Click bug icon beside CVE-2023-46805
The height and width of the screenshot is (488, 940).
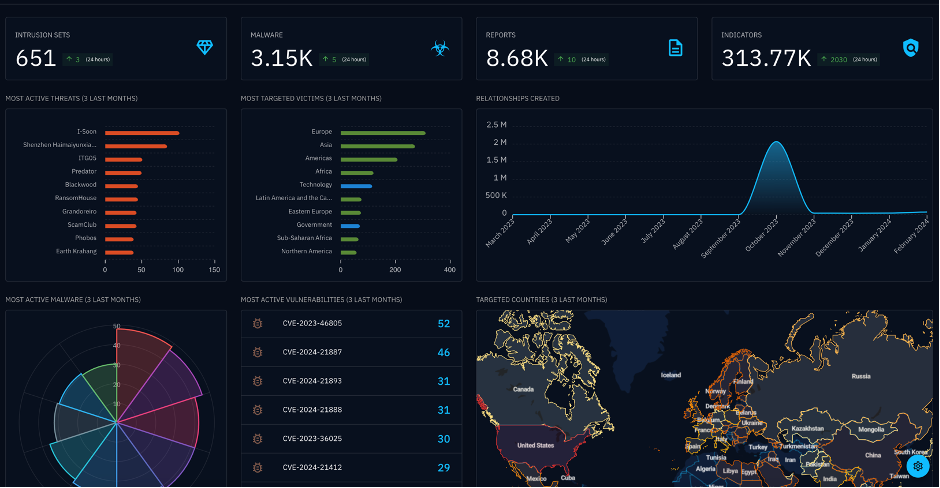(x=258, y=324)
